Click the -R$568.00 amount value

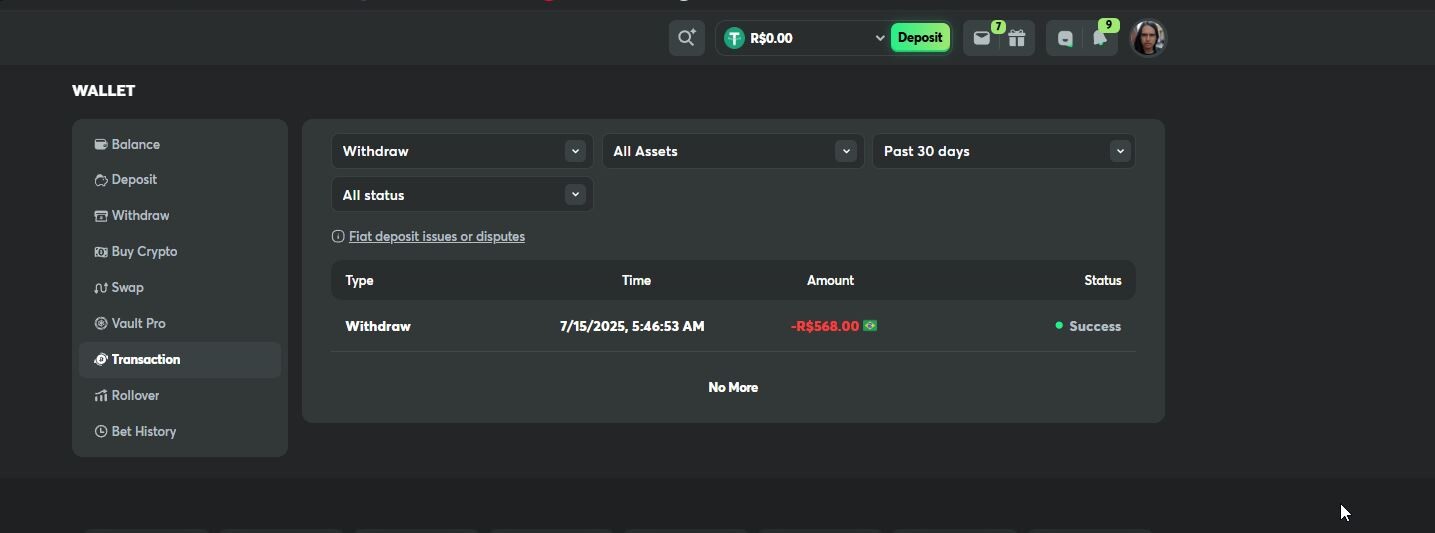click(x=825, y=326)
